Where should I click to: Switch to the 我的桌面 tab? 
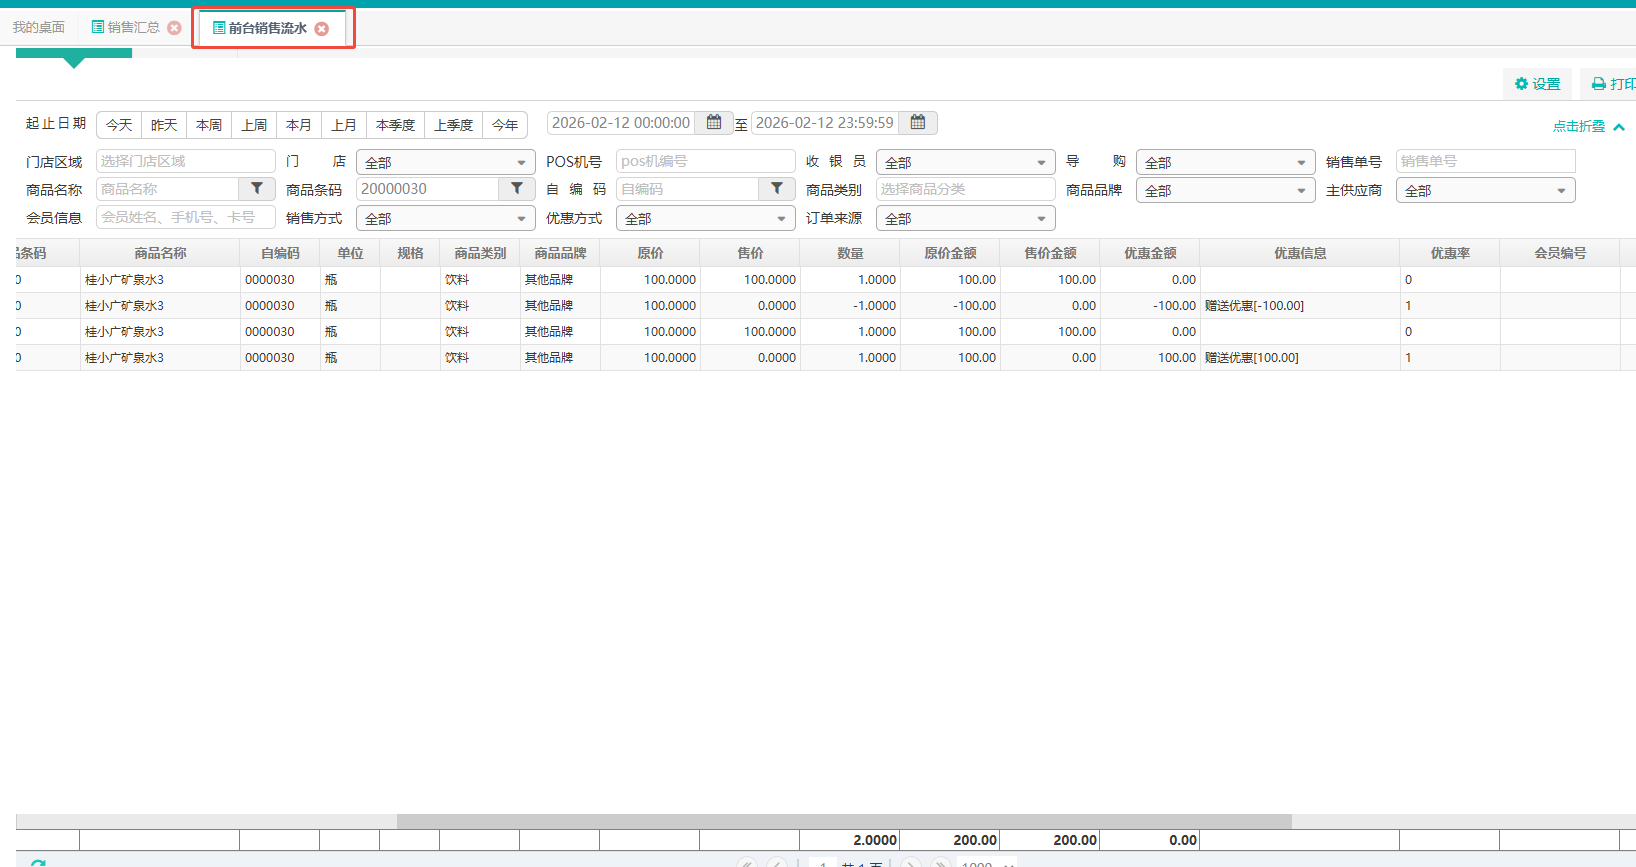(x=39, y=28)
